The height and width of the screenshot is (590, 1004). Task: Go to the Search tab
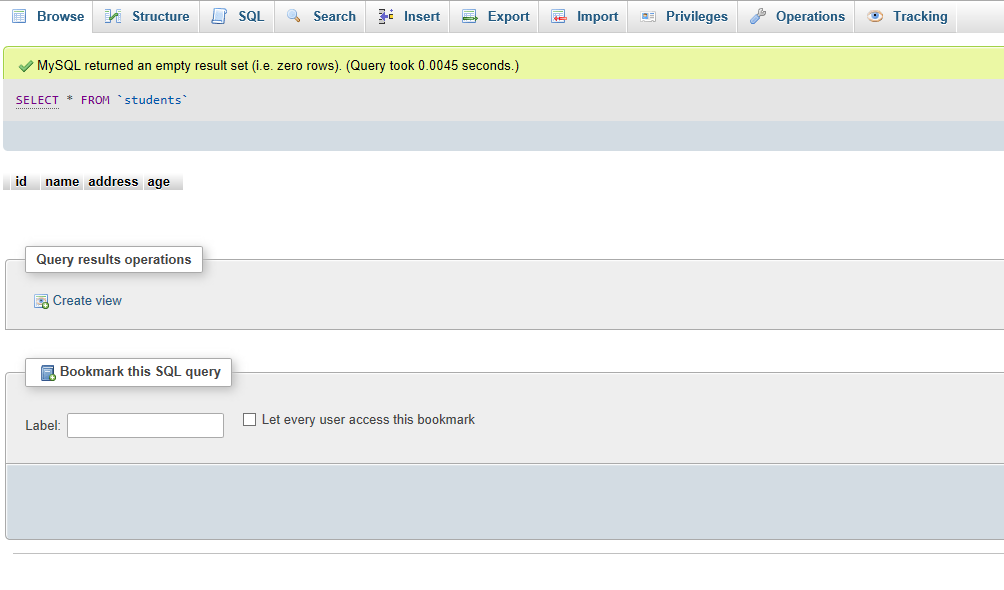coord(320,16)
